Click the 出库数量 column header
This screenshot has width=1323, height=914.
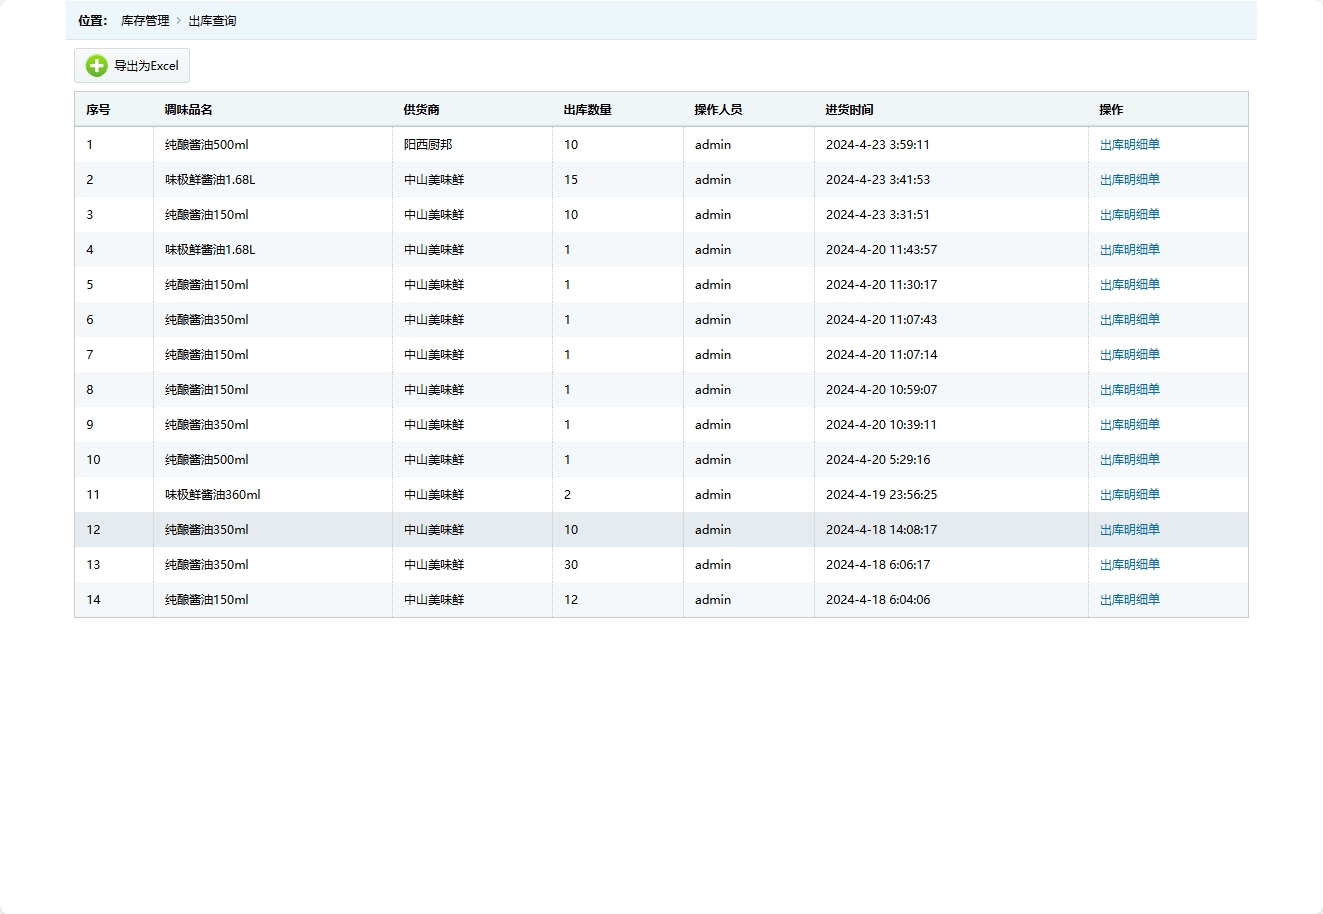pyautogui.click(x=587, y=110)
